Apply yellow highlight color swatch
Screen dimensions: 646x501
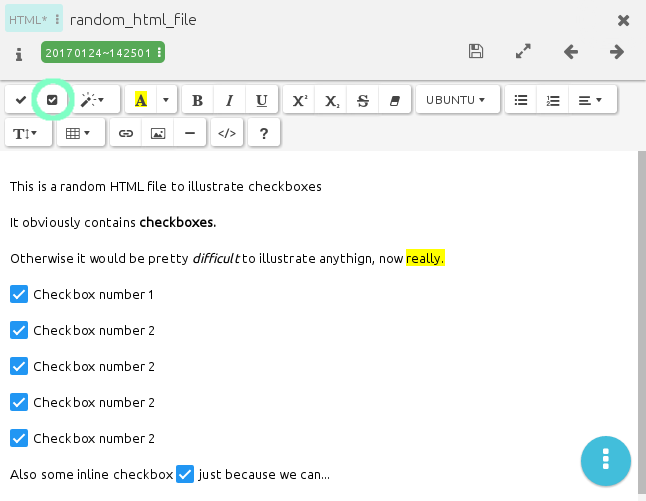[141, 100]
